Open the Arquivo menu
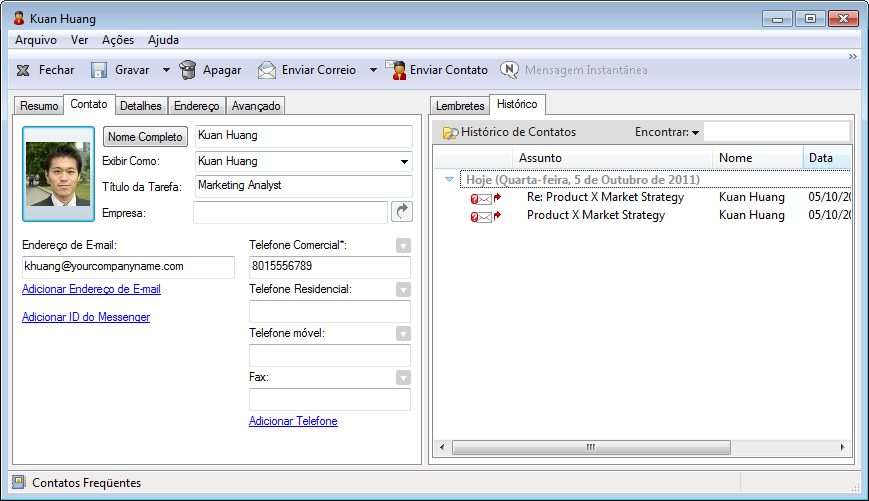This screenshot has width=869, height=501. tap(35, 40)
